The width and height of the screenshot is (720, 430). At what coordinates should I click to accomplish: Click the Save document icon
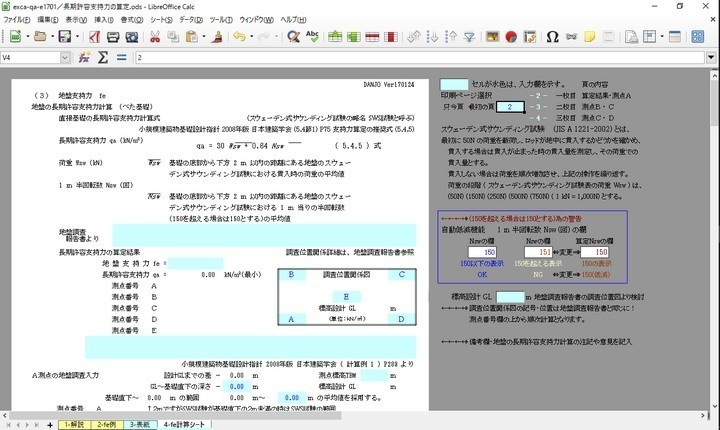[x=65, y=36]
